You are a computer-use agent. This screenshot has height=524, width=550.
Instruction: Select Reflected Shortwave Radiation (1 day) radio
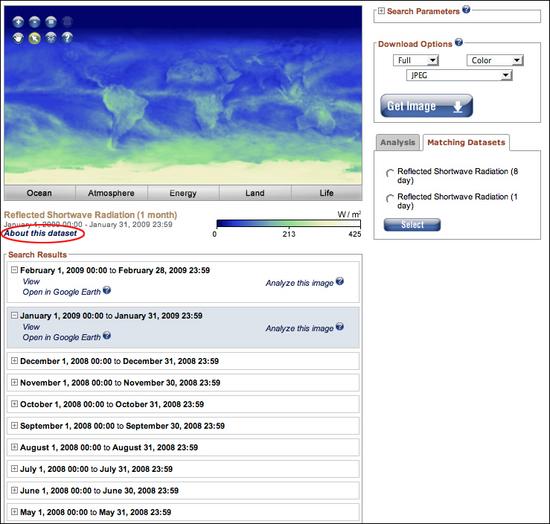390,199
